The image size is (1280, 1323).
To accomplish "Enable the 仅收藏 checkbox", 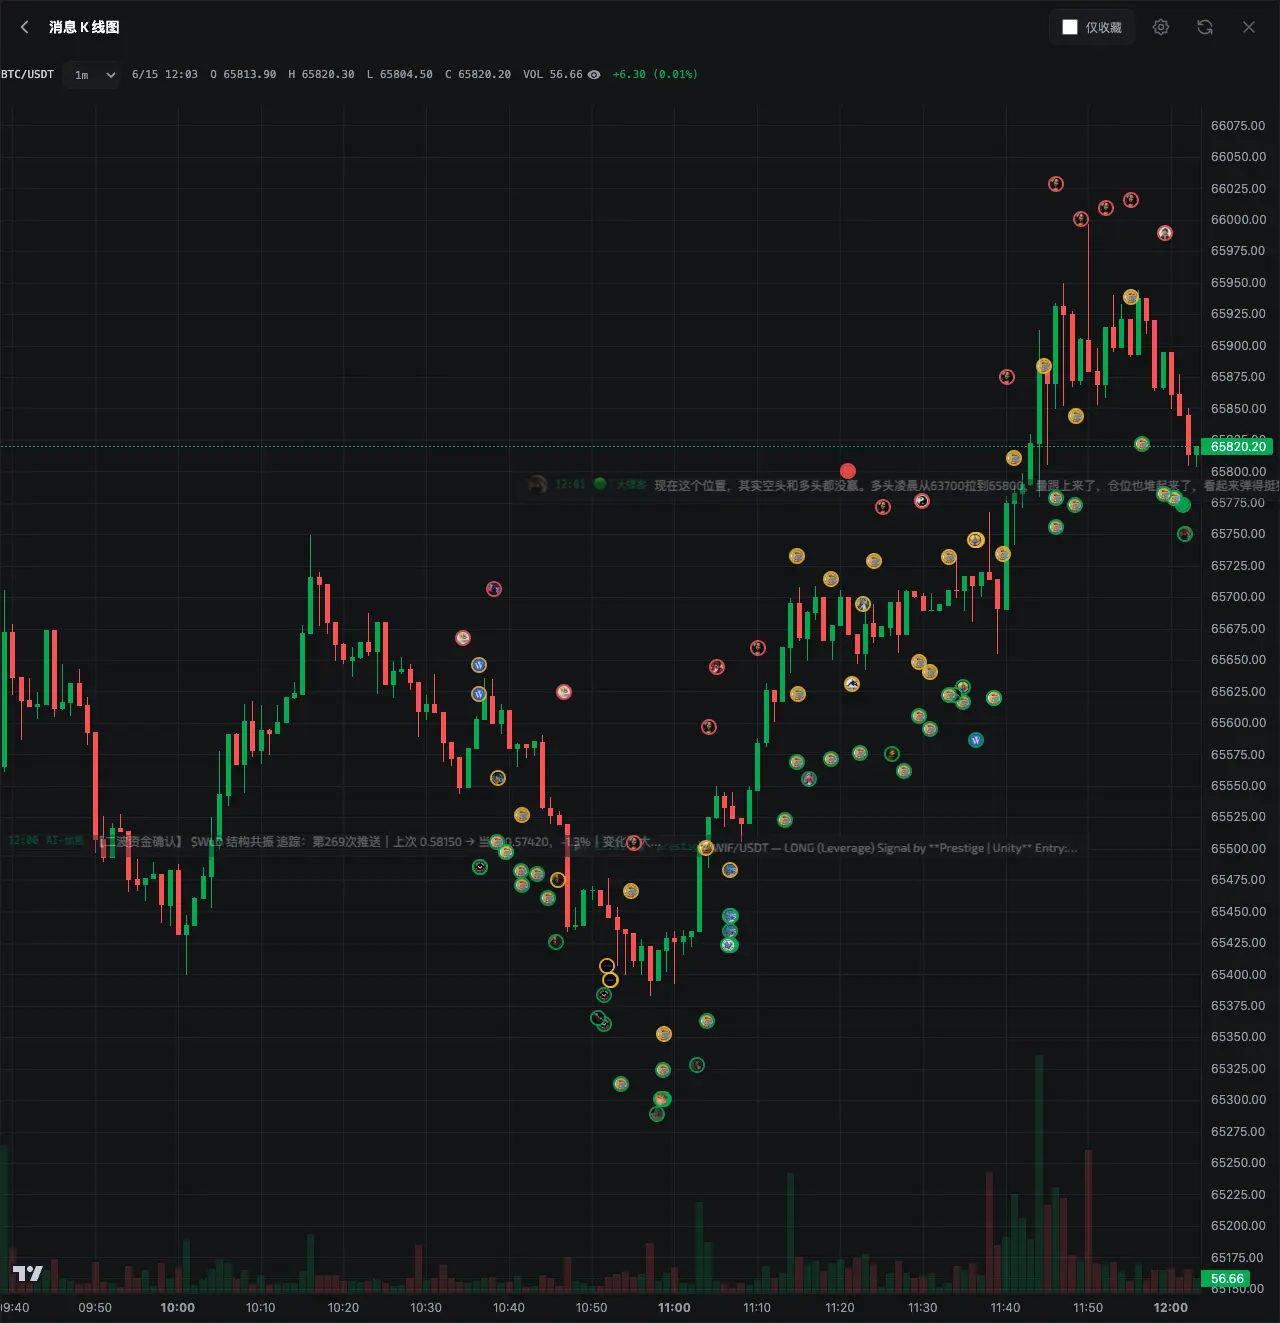I will point(1070,27).
